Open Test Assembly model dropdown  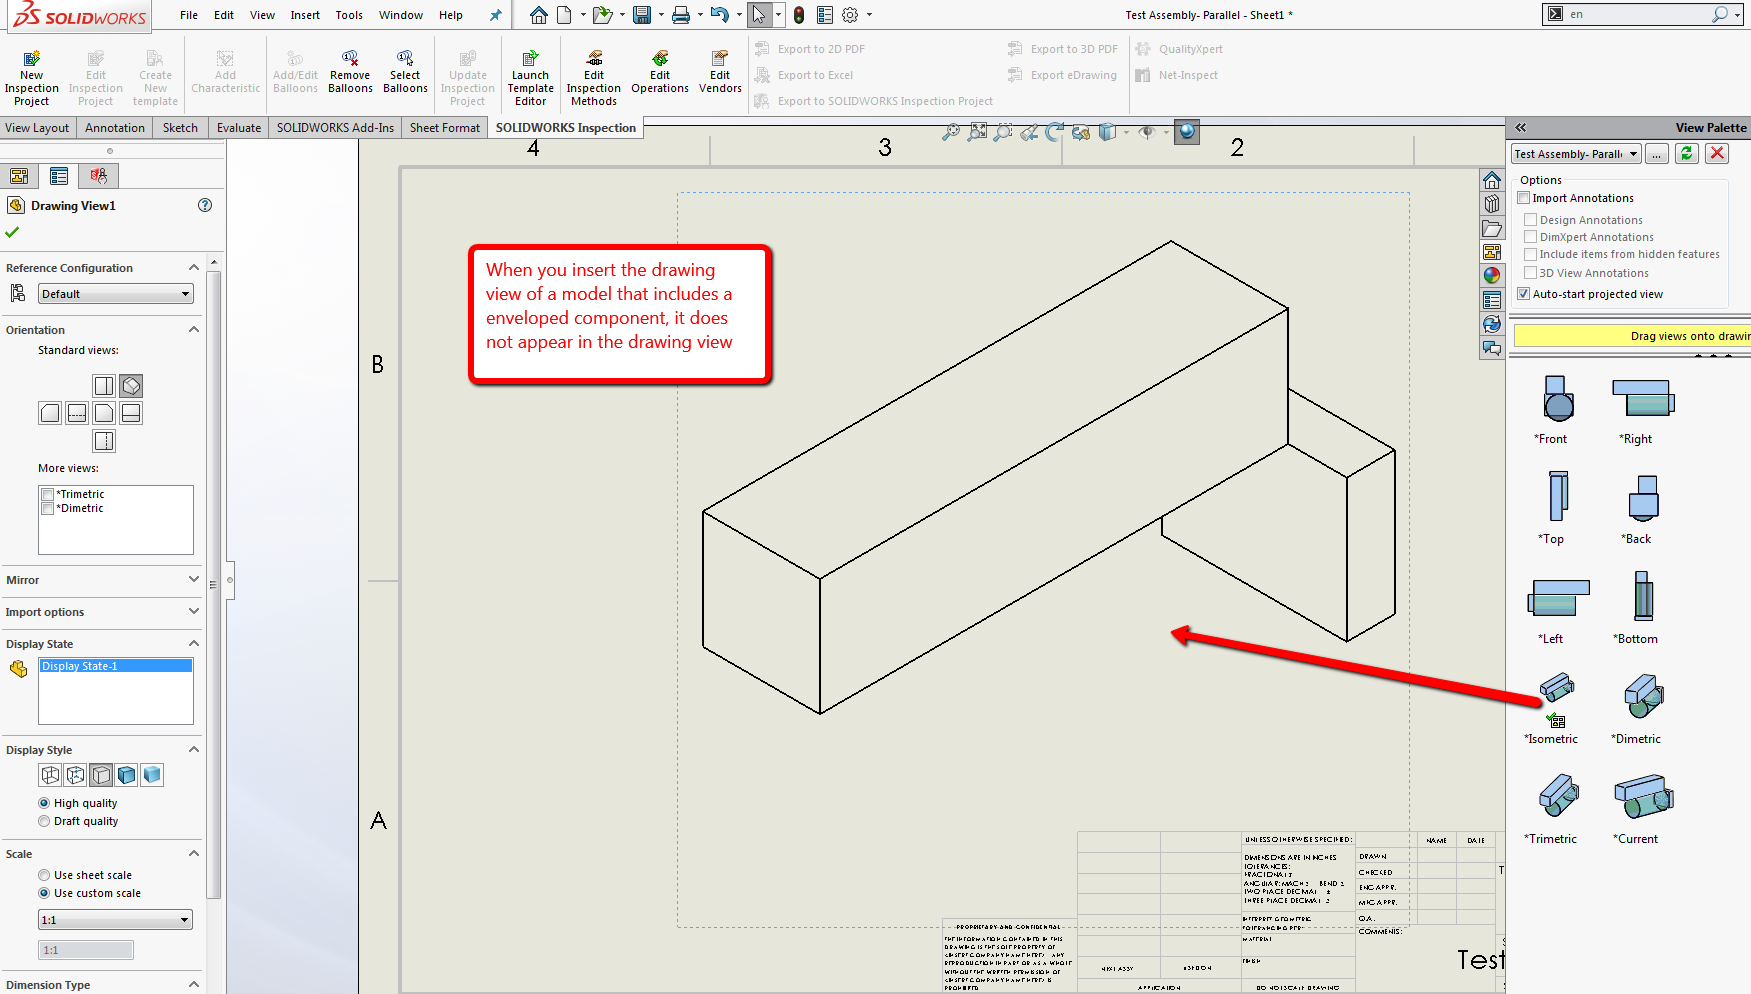[x=1576, y=154]
